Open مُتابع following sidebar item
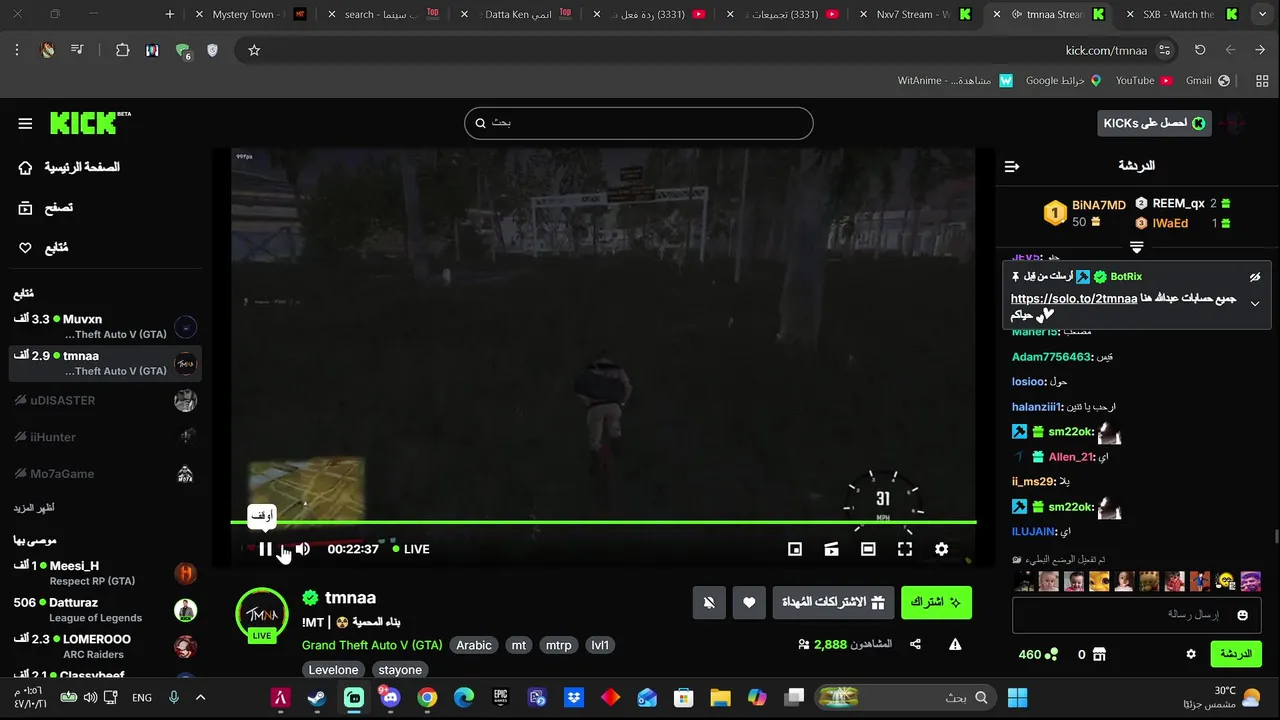The height and width of the screenshot is (720, 1280). point(44,248)
